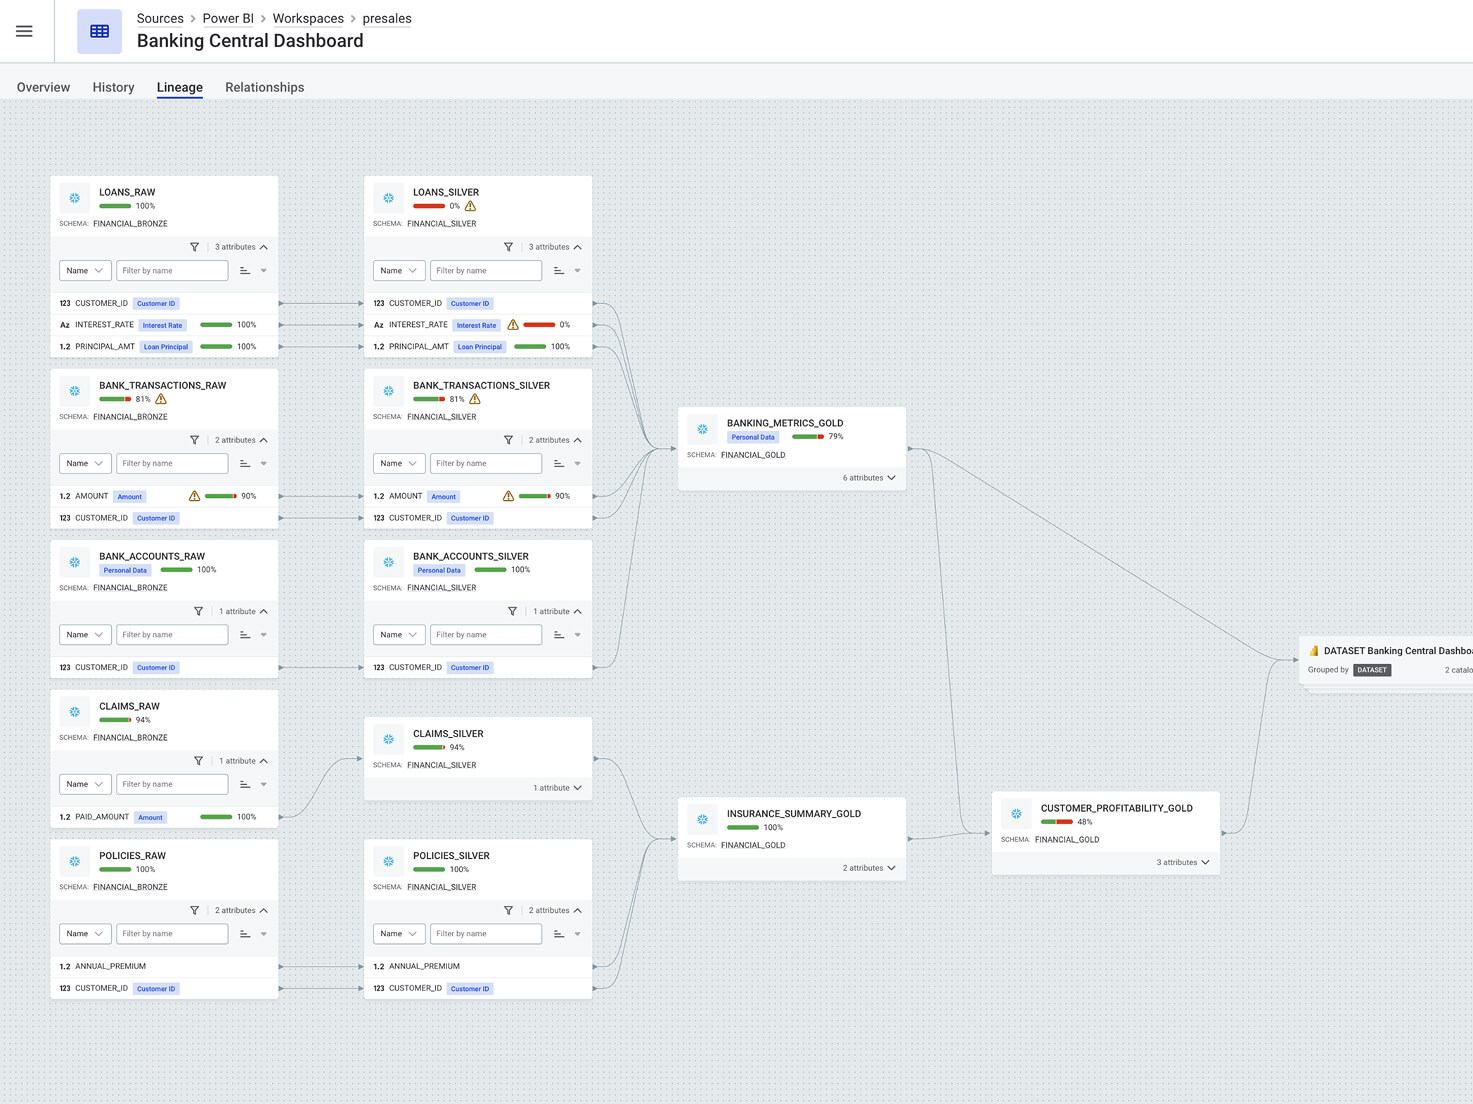Image resolution: width=1473 pixels, height=1104 pixels.
Task: Click the Databricks icon on BANKING_METRICS_GOLD
Action: [702, 429]
